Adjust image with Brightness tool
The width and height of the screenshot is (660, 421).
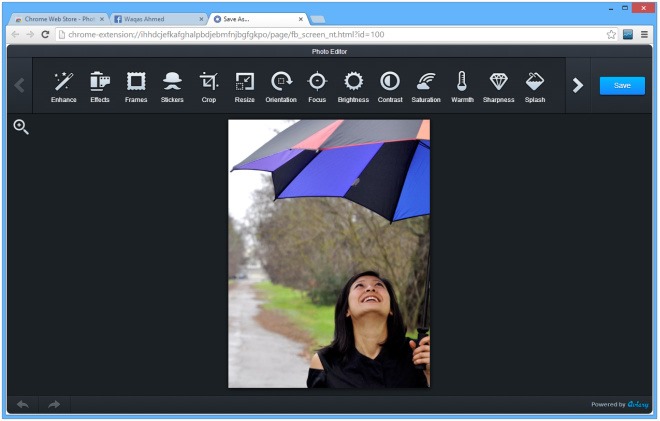[x=353, y=85]
